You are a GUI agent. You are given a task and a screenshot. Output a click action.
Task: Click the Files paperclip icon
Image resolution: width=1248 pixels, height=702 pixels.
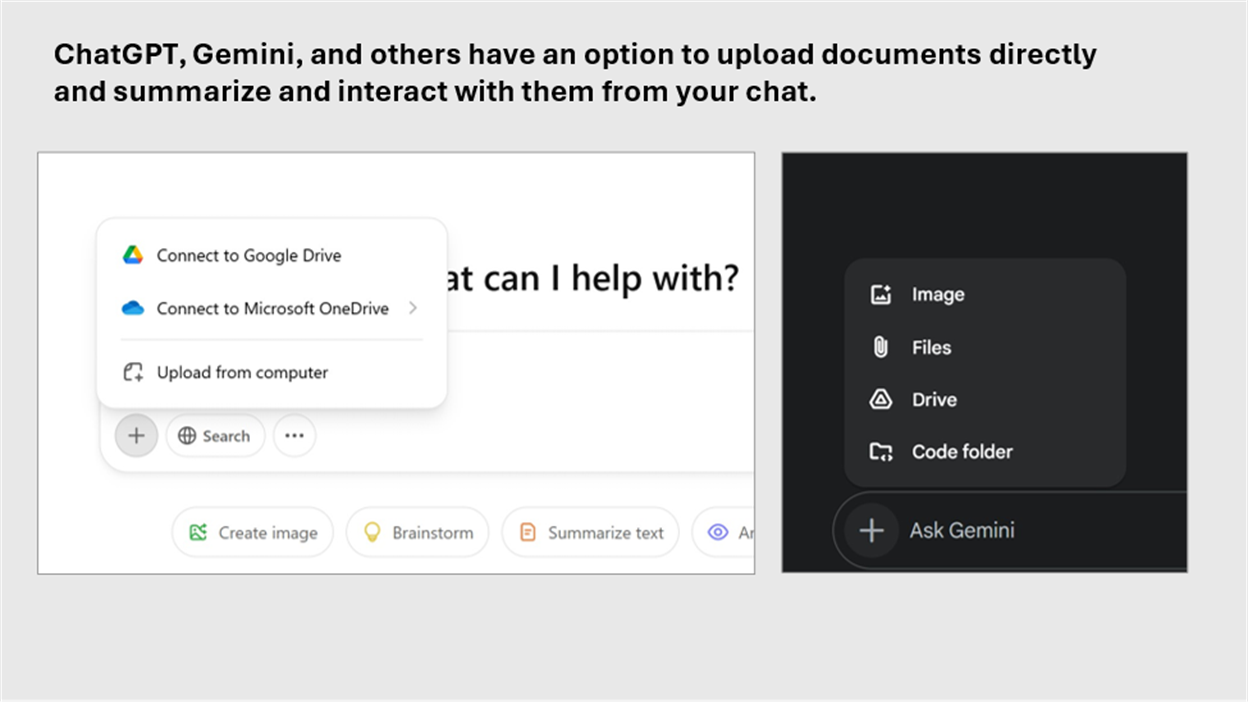pos(880,347)
